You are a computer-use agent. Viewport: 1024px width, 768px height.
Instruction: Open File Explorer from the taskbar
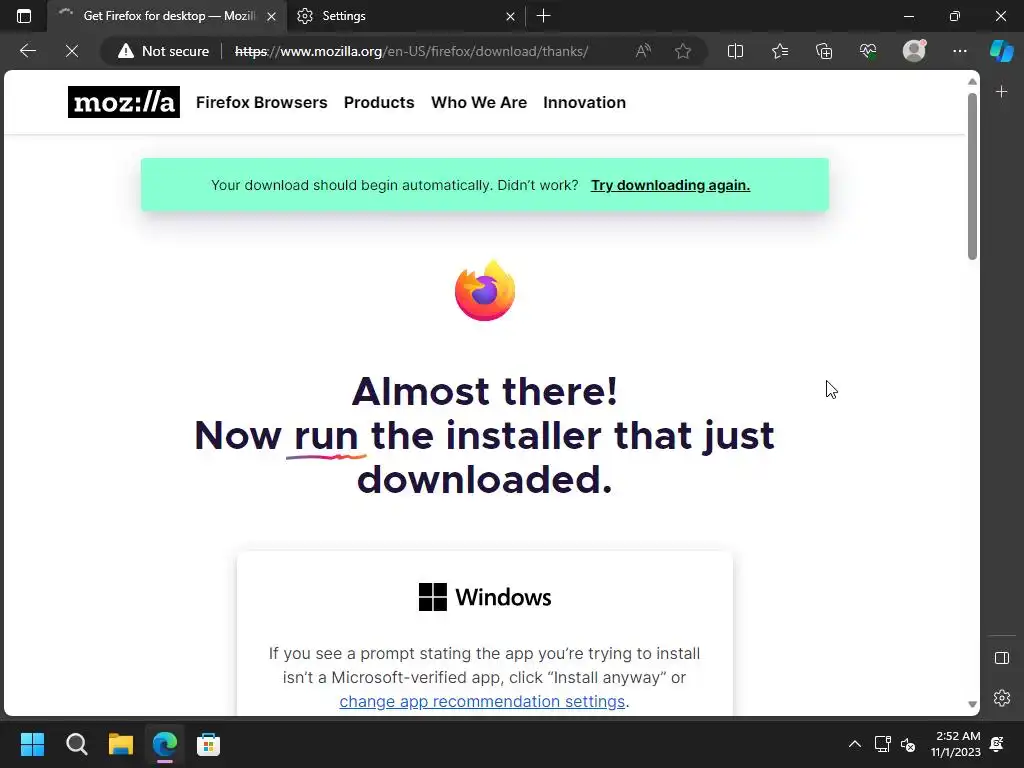pos(121,744)
